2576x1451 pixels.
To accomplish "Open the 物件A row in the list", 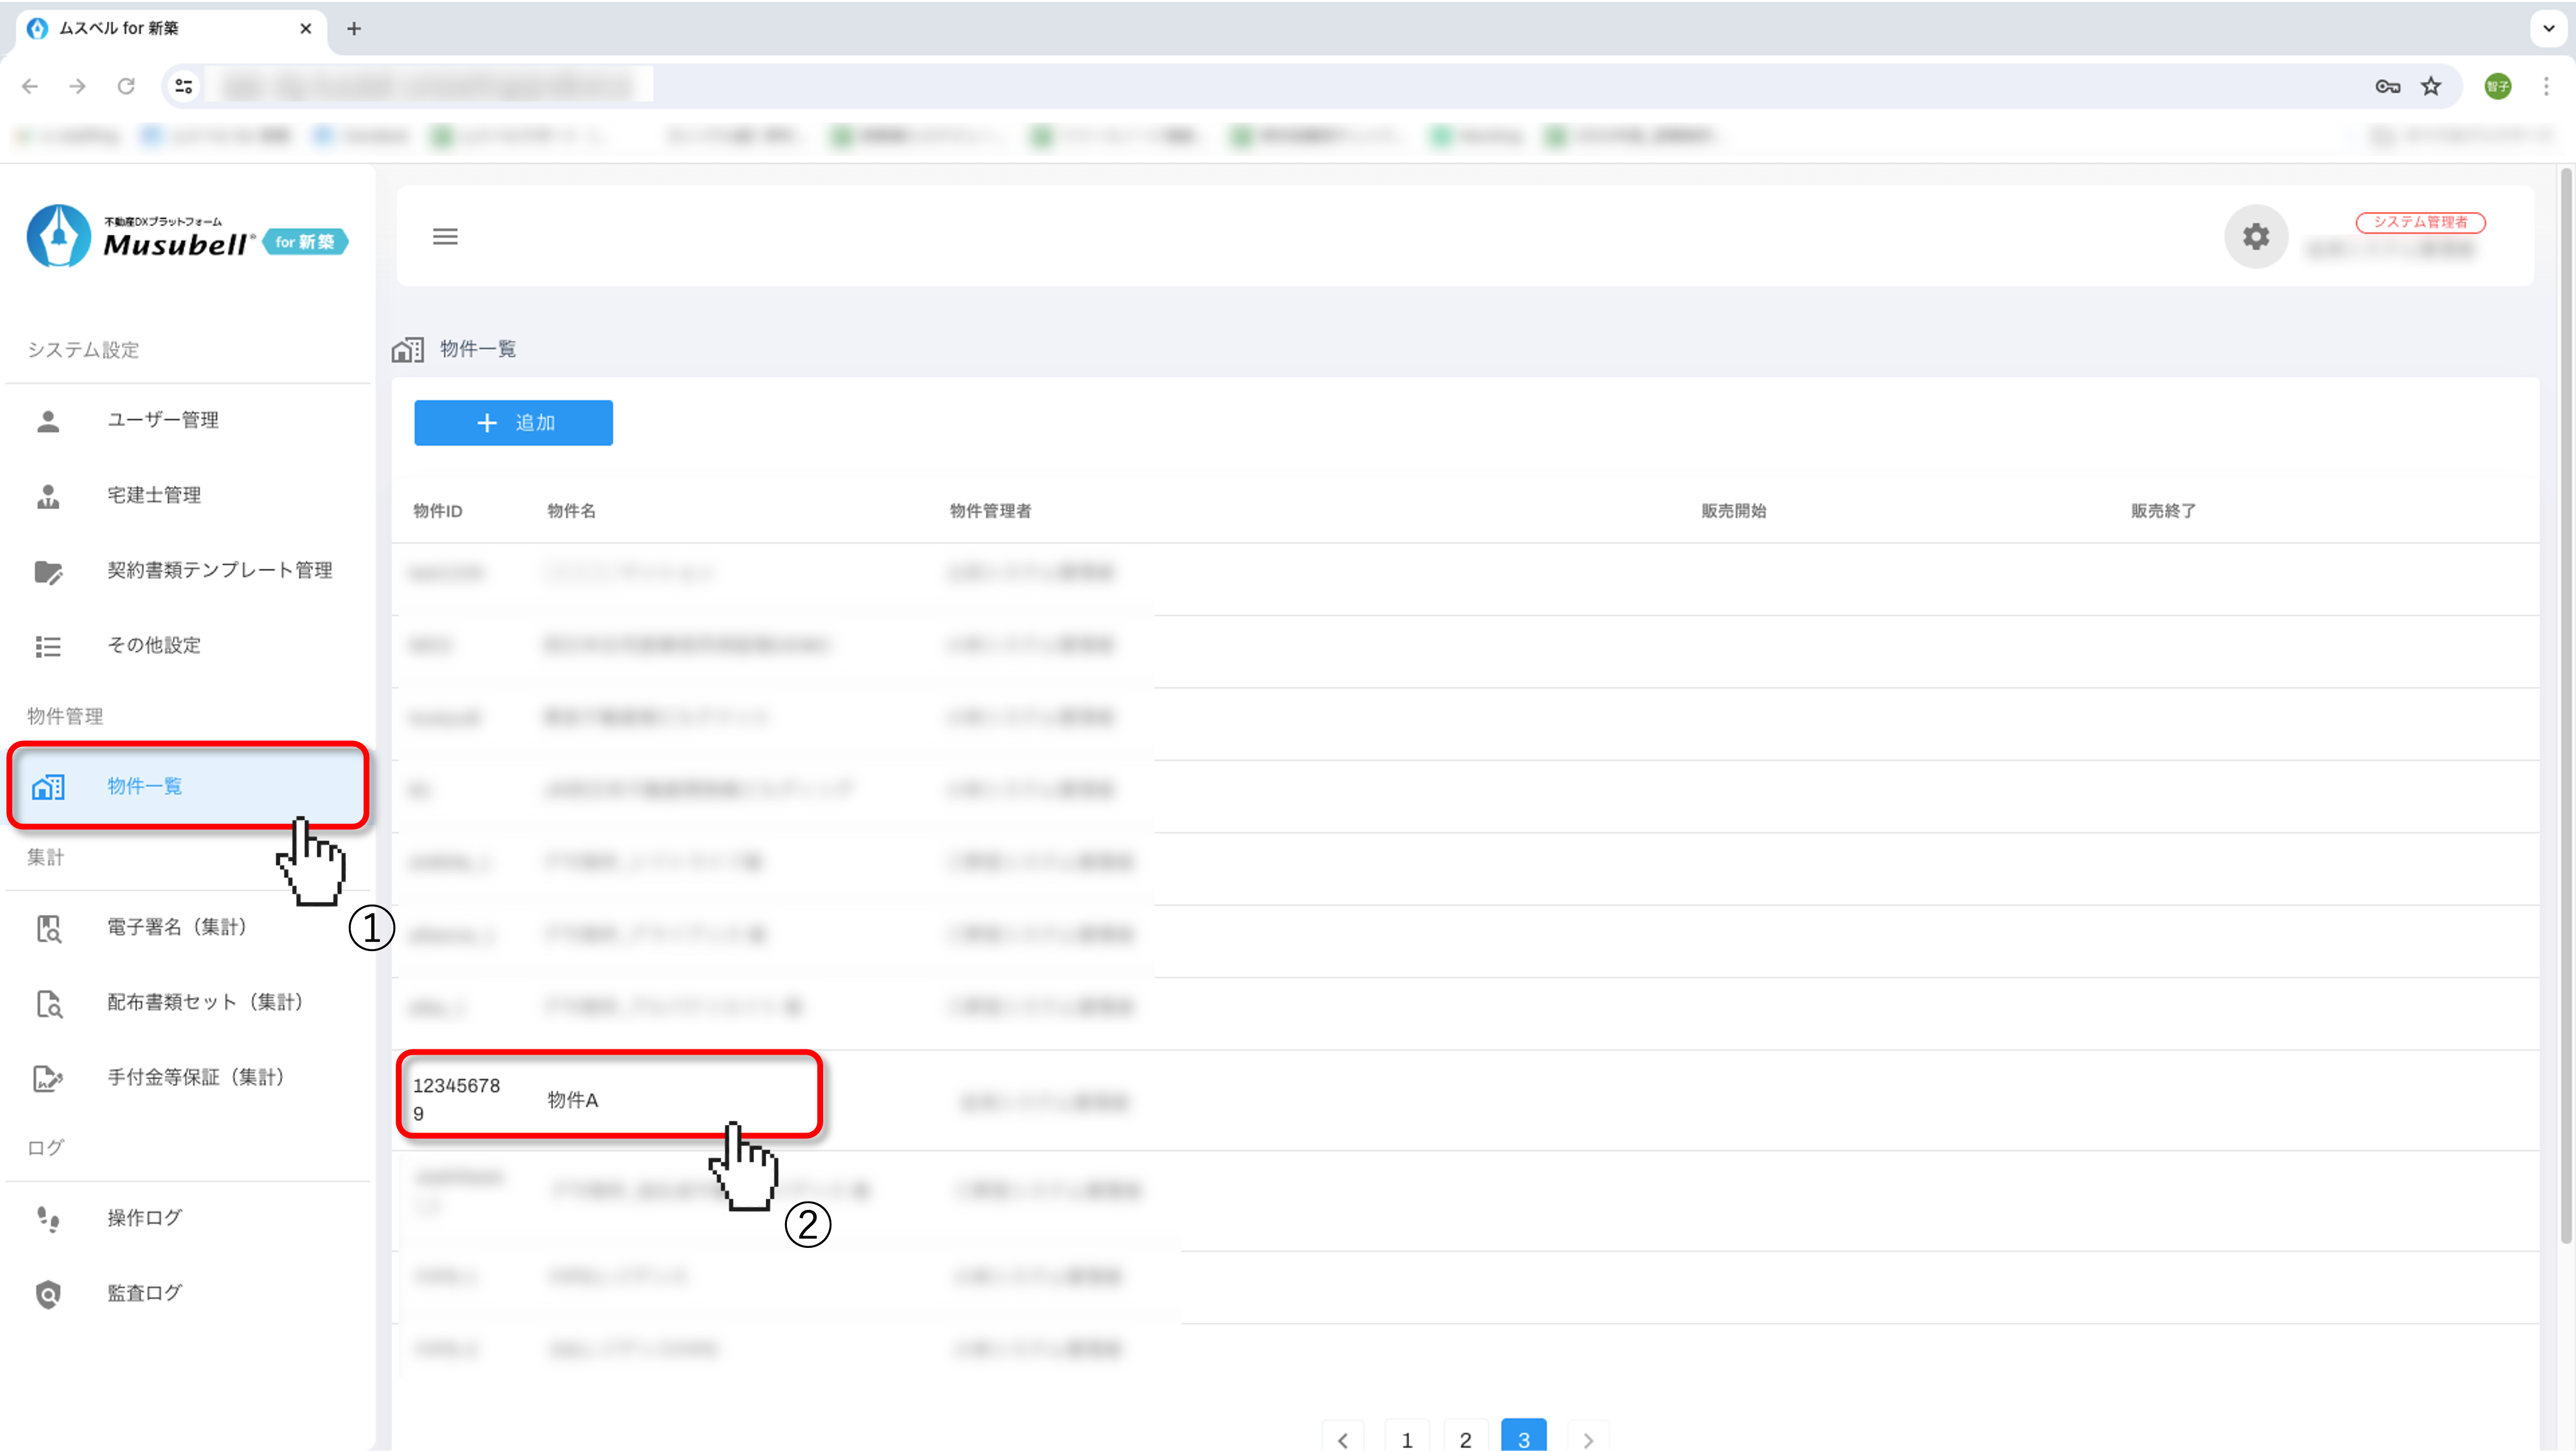I will pos(573,1100).
